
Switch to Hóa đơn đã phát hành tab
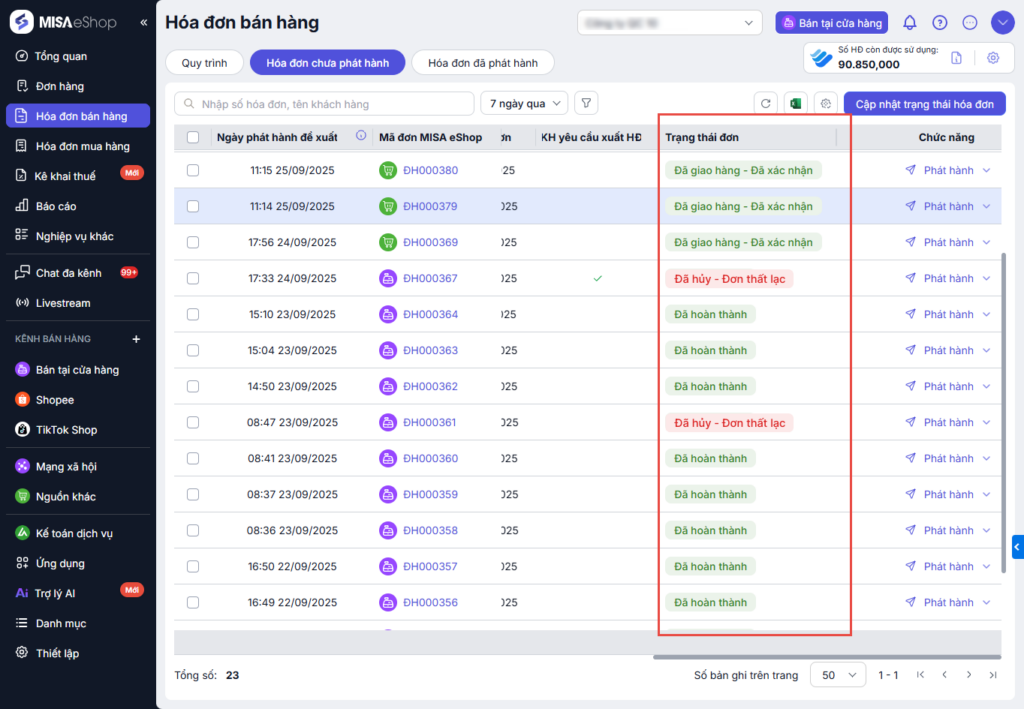(482, 63)
